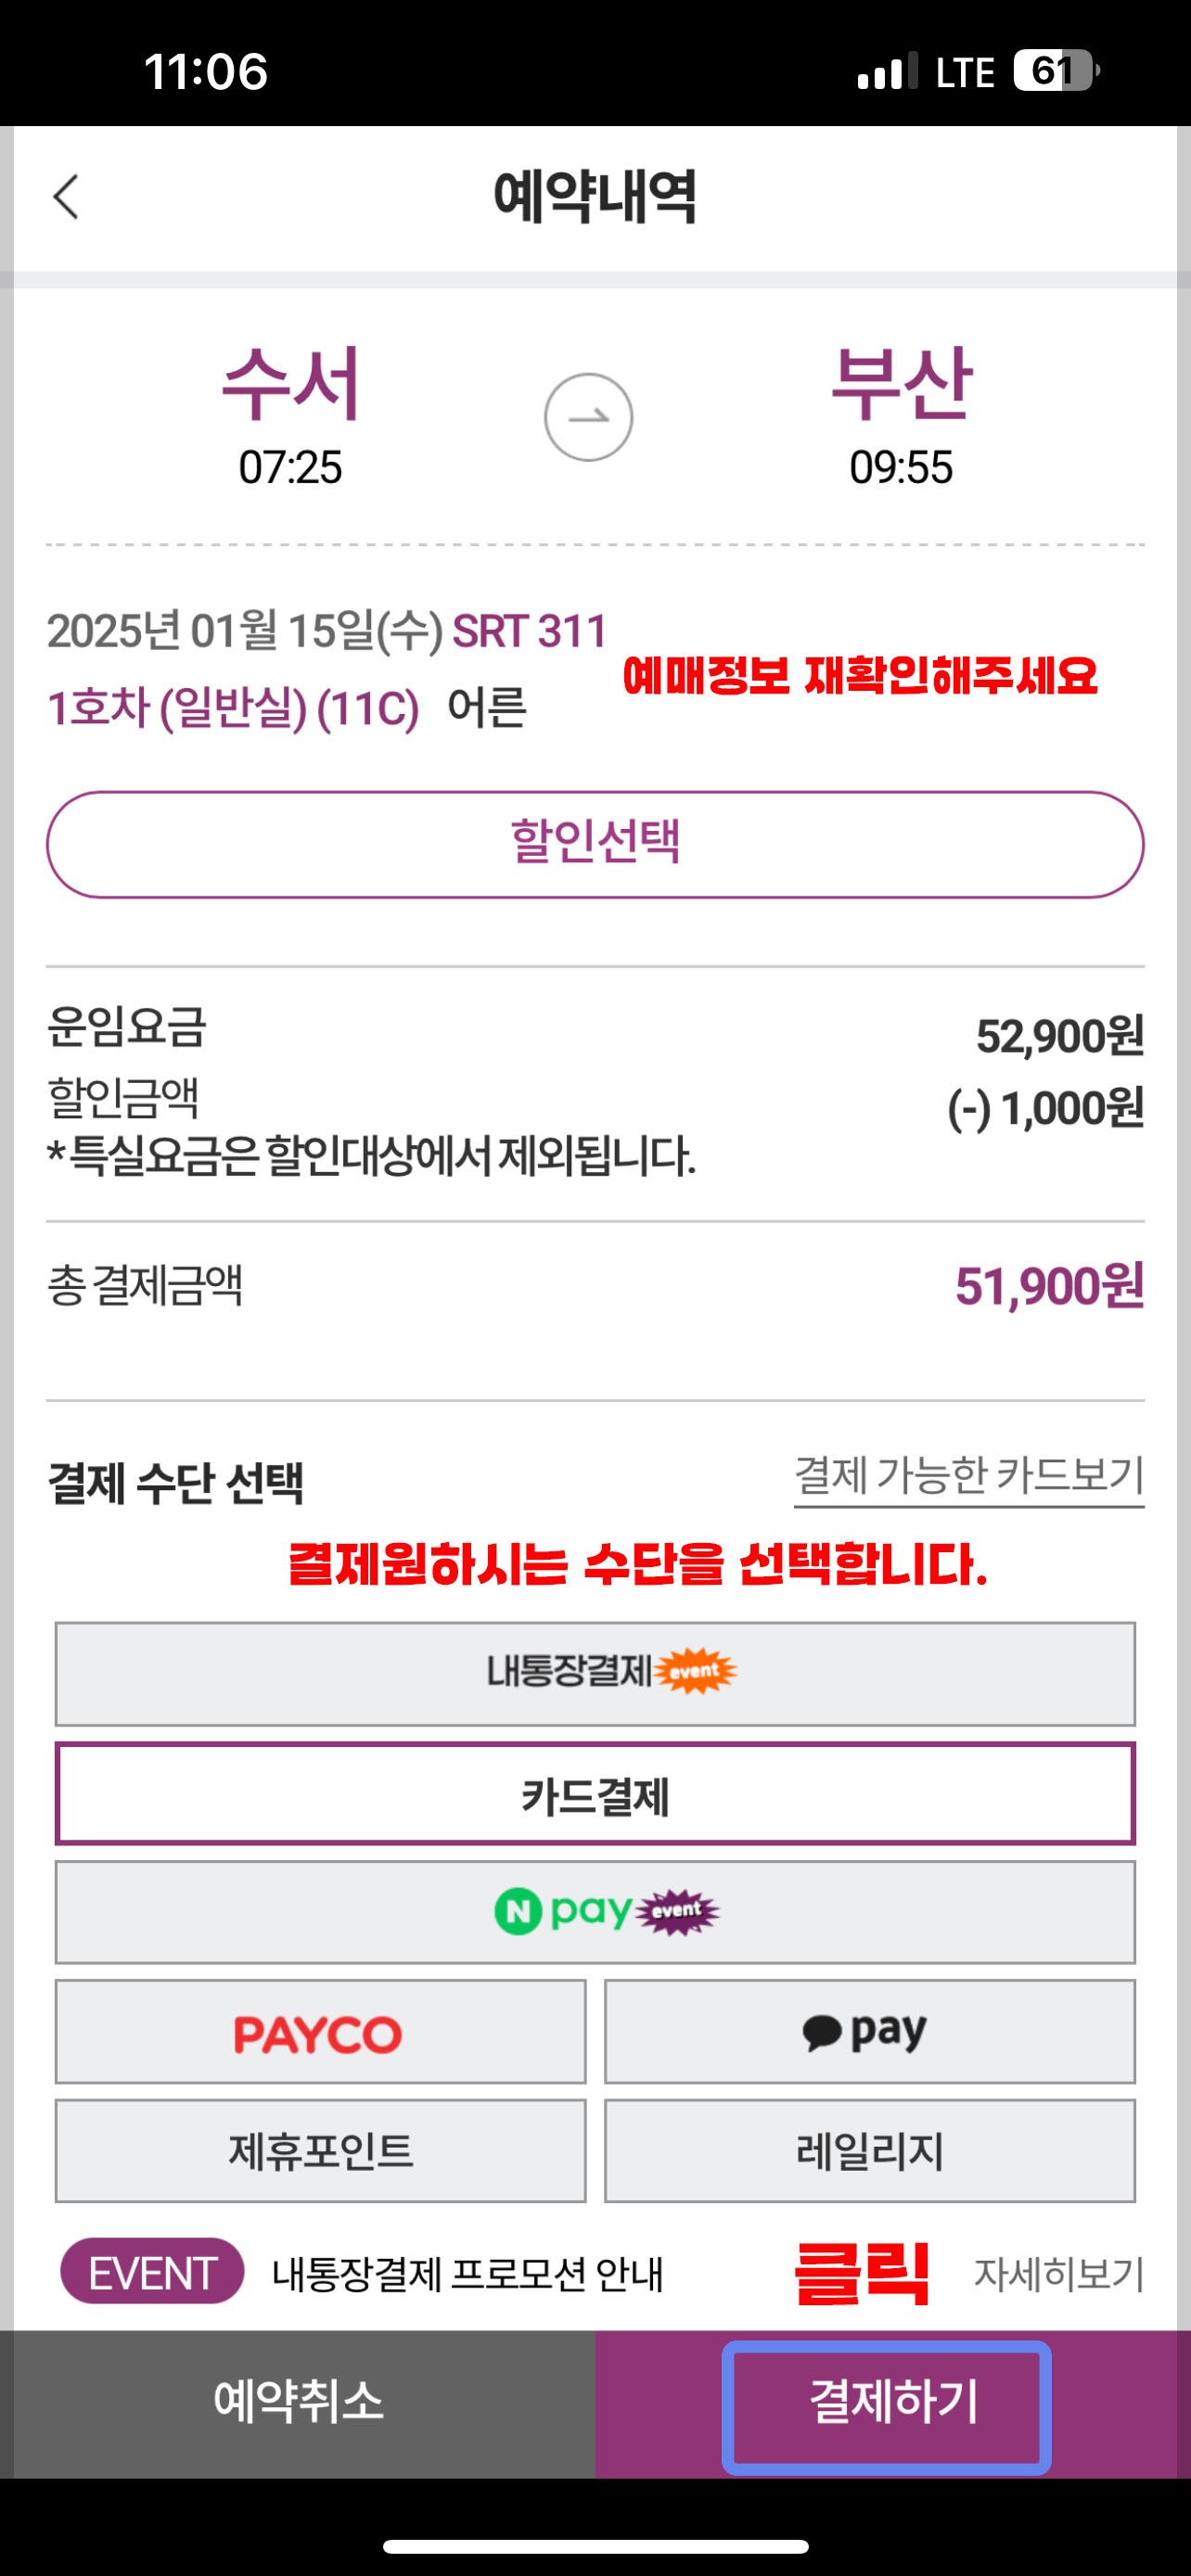Open 결제 가능한 카드보기 link
The image size is (1191, 2576).
[969, 1477]
